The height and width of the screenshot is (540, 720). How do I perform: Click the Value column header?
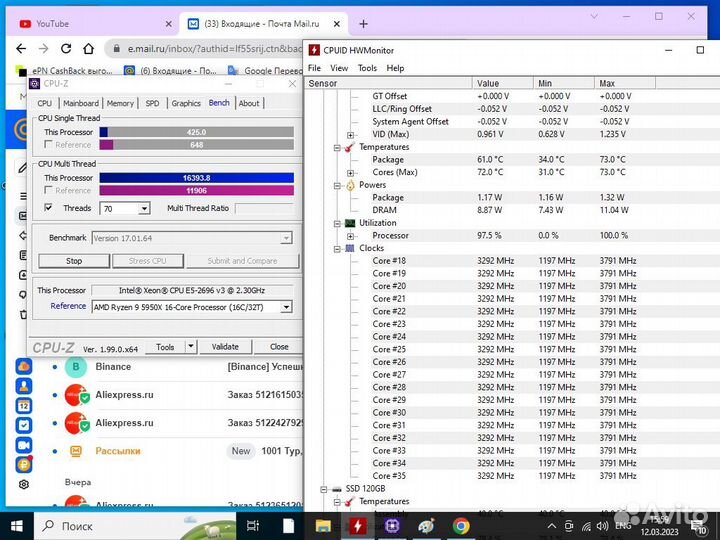[503, 83]
